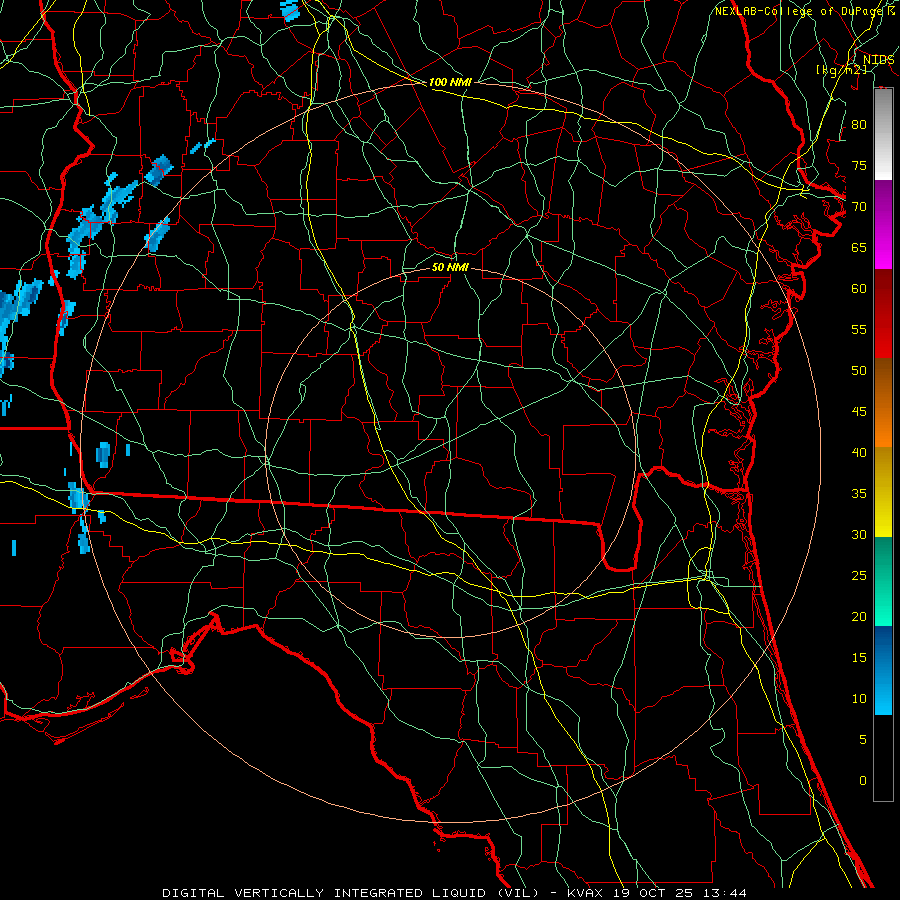Click the legend value 25
The height and width of the screenshot is (900, 900).
859,575
